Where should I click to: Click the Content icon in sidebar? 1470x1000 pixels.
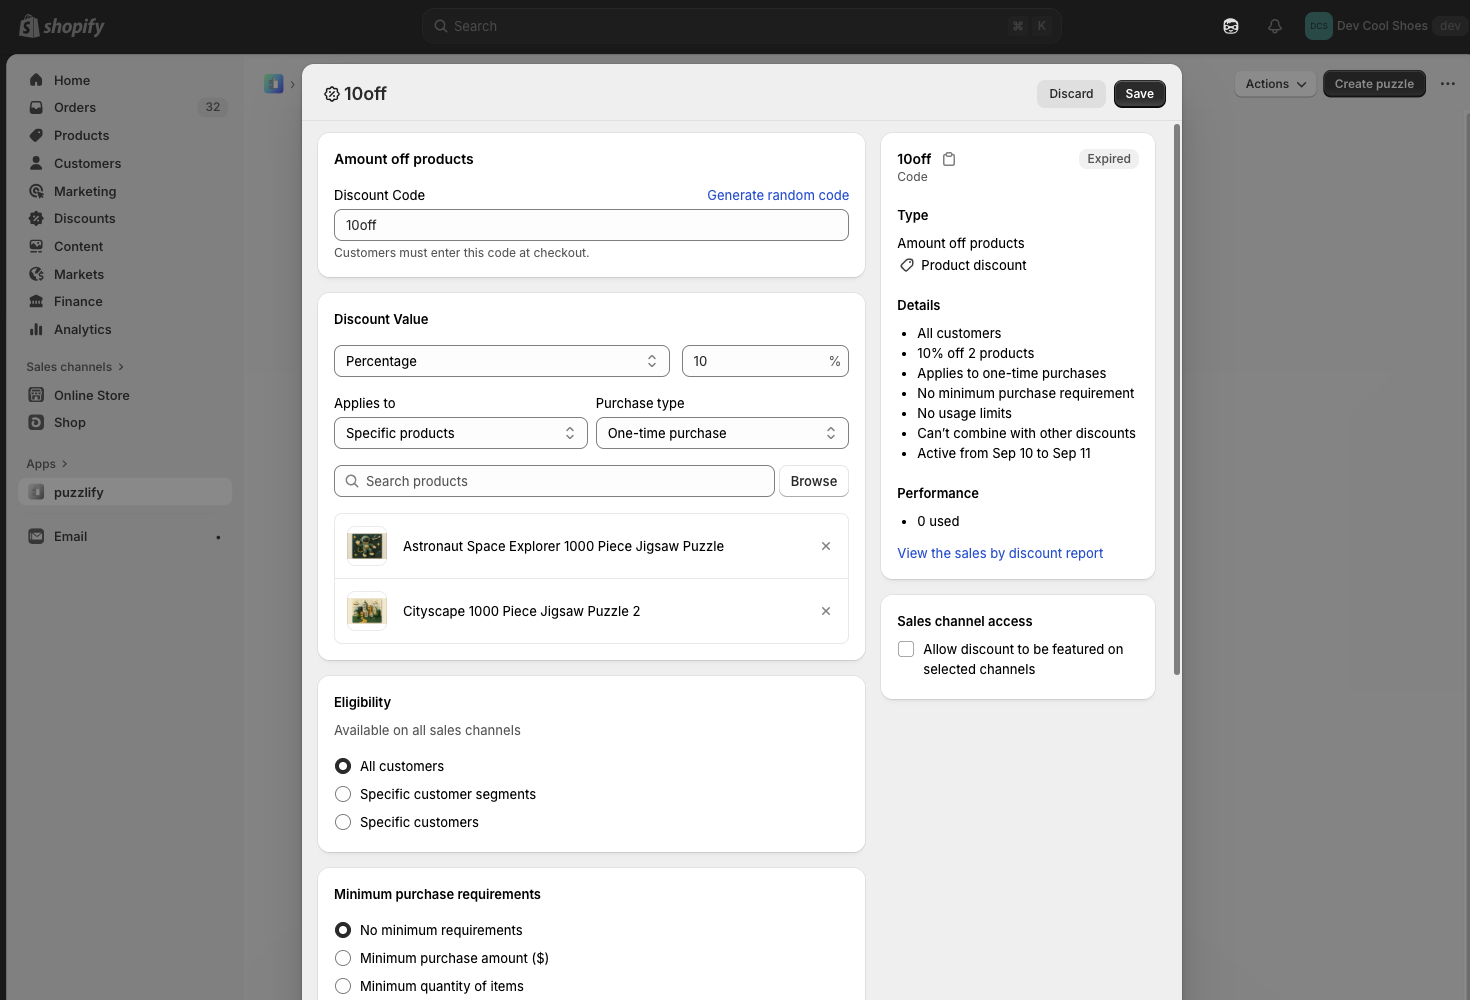pyautogui.click(x=36, y=246)
